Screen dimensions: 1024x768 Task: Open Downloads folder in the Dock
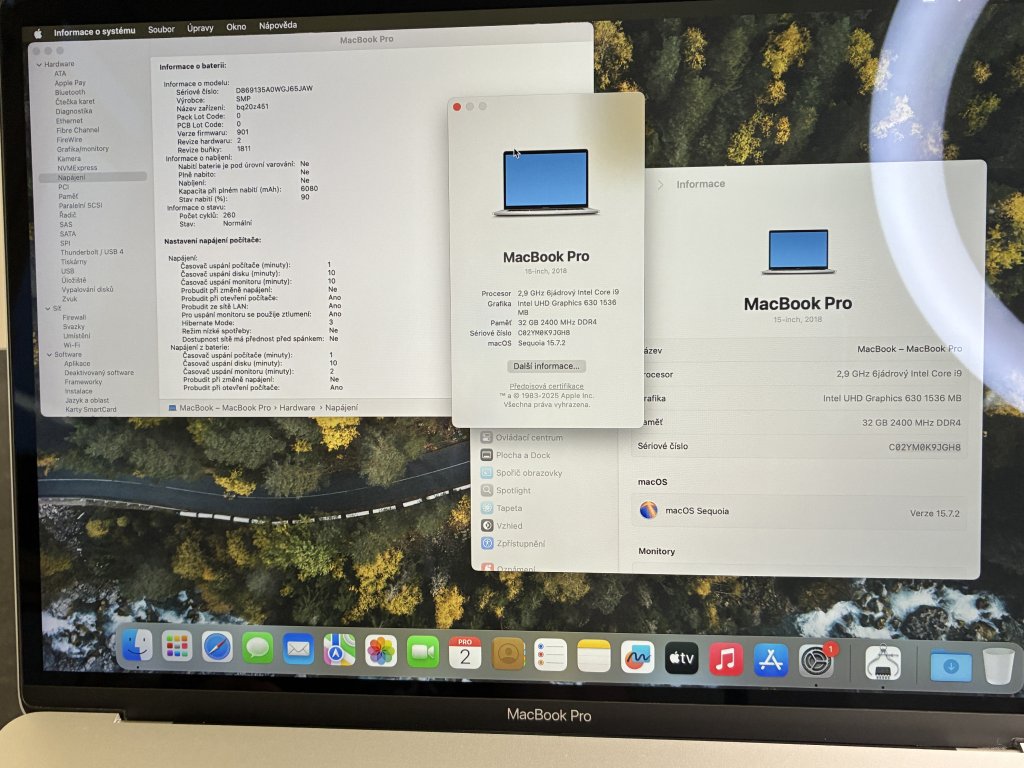tap(951, 666)
